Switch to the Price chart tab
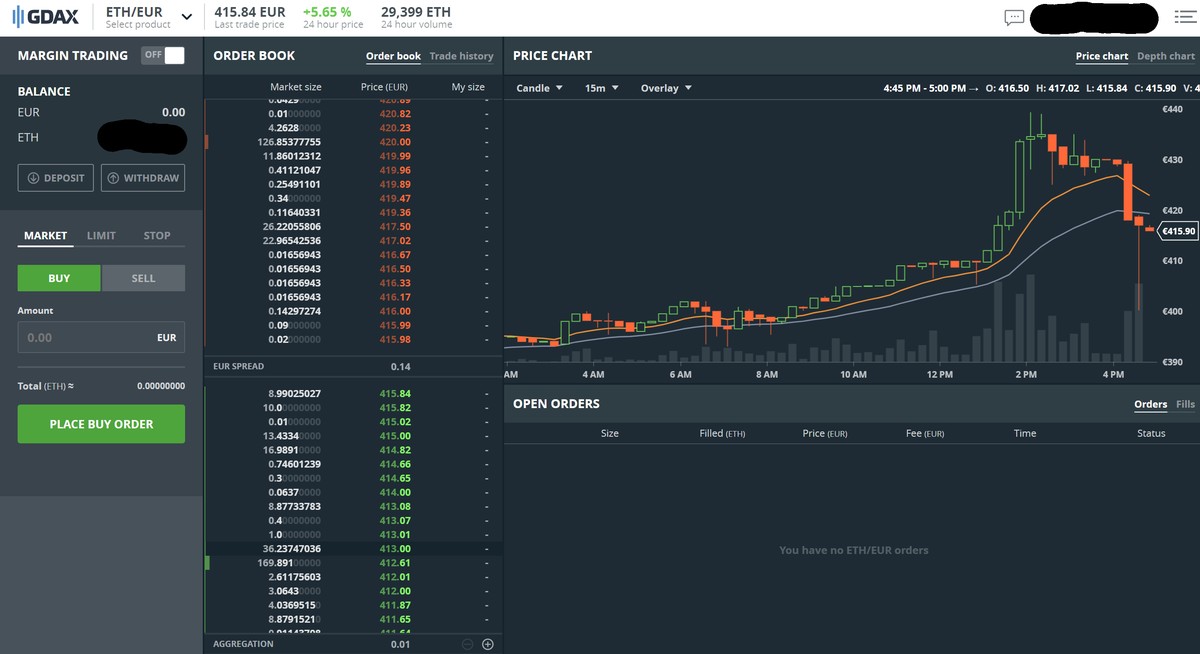Image resolution: width=1200 pixels, height=654 pixels. coord(1101,56)
